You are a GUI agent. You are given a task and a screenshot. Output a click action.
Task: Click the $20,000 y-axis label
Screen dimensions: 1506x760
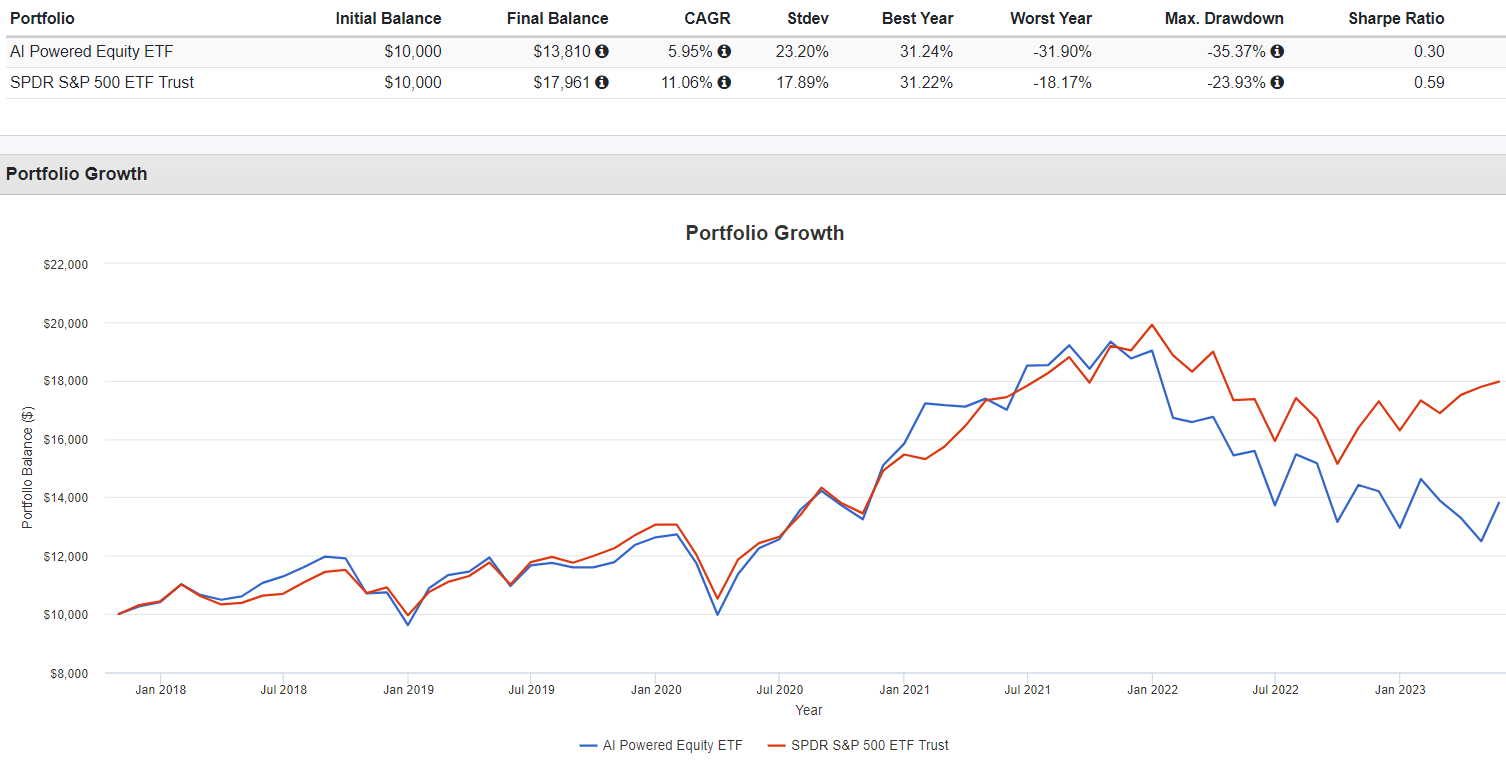68,324
